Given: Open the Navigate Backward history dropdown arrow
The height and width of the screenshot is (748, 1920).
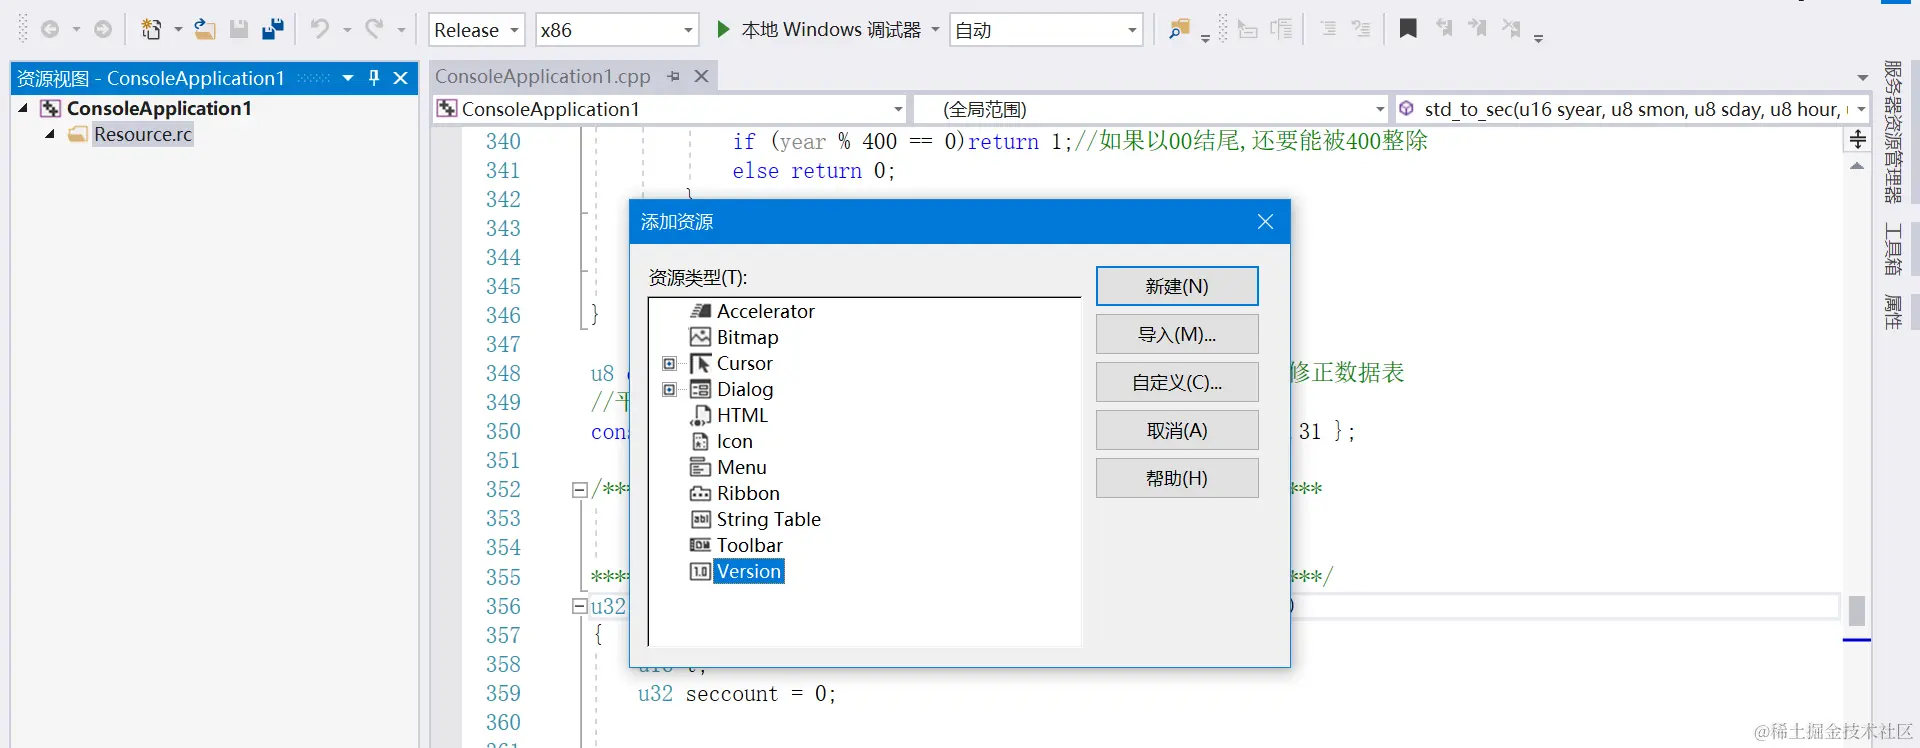Looking at the screenshot, I should point(76,30).
